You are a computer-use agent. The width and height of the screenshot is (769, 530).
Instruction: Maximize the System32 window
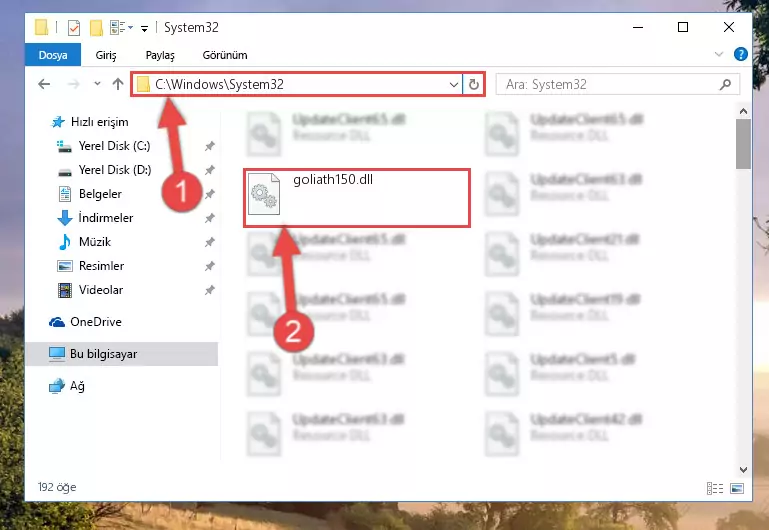(x=683, y=27)
